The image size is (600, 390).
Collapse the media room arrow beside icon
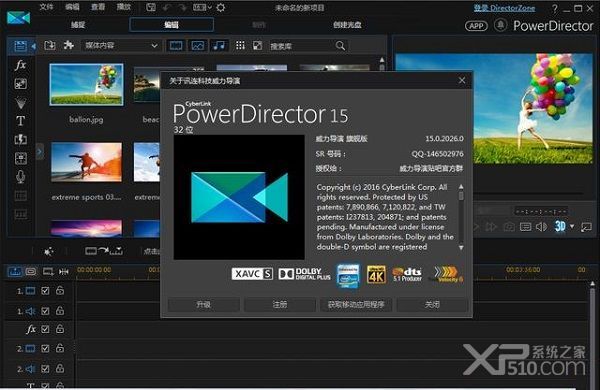click(33, 46)
